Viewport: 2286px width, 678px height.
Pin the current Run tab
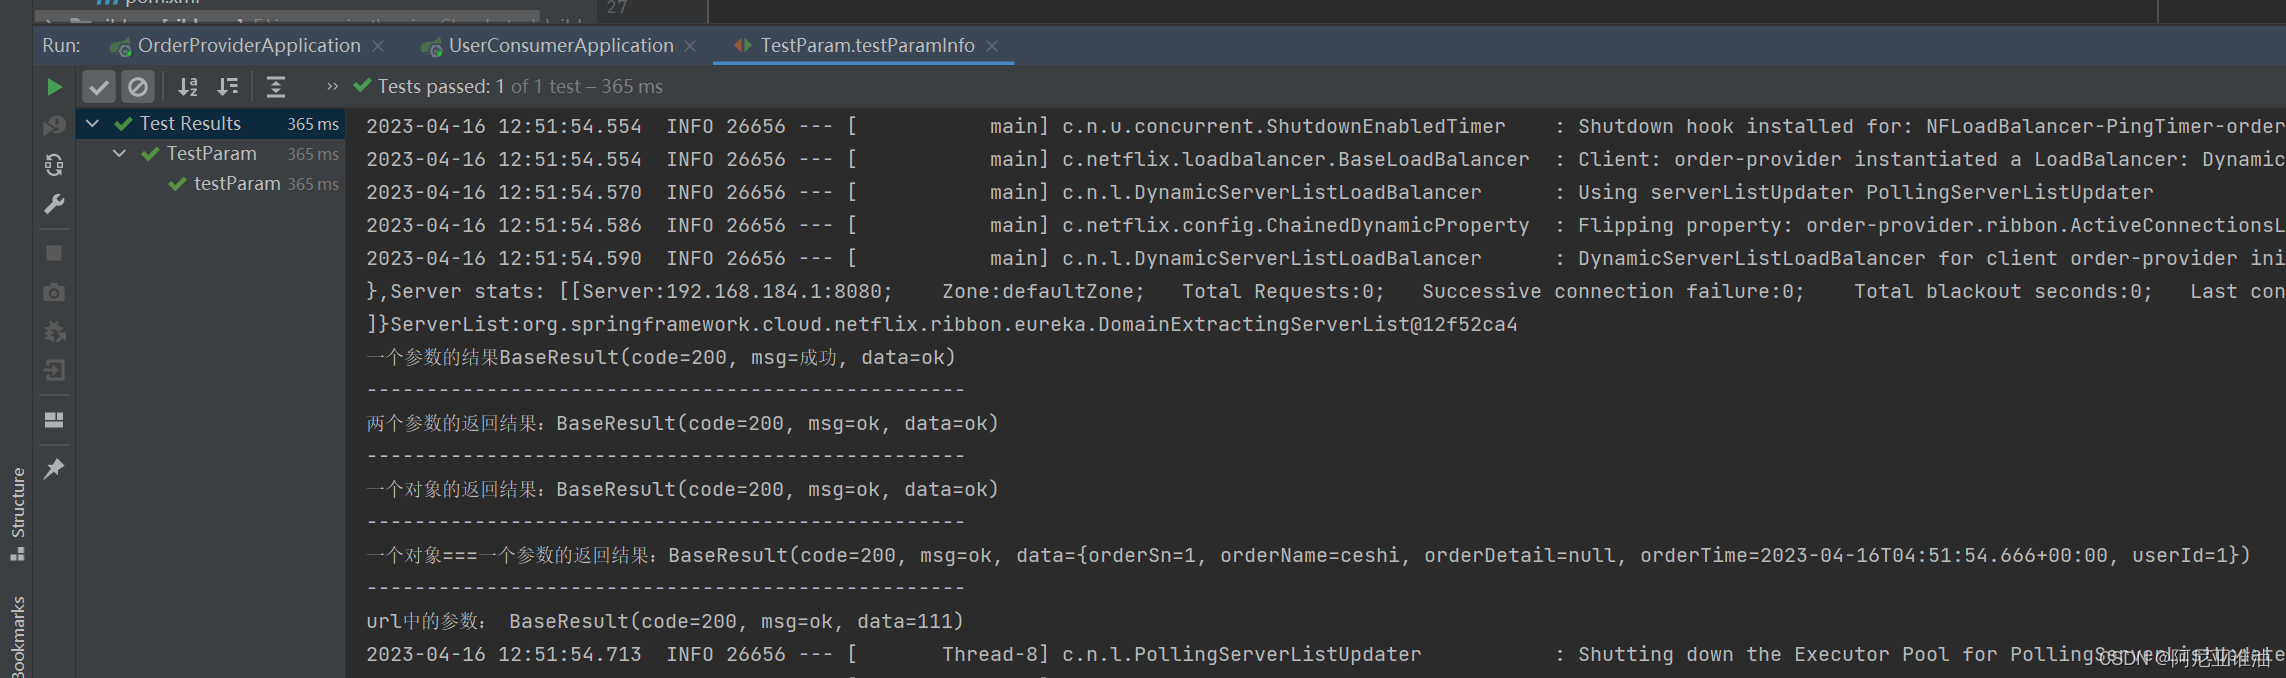tap(54, 468)
